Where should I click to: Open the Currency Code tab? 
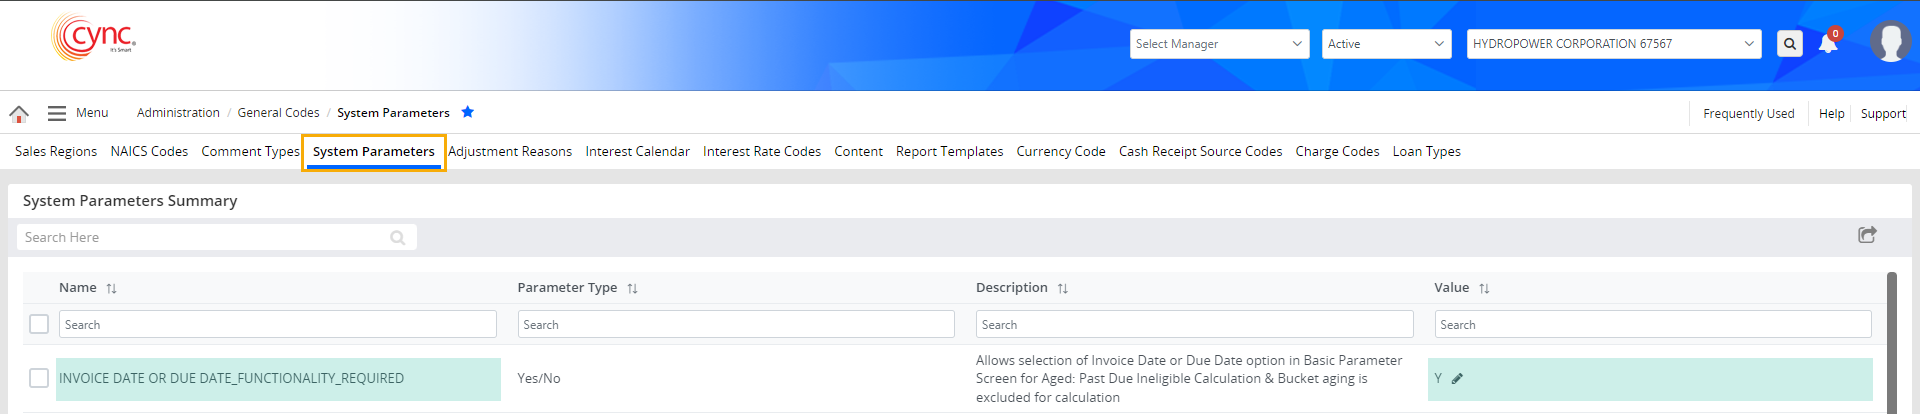pos(1060,152)
